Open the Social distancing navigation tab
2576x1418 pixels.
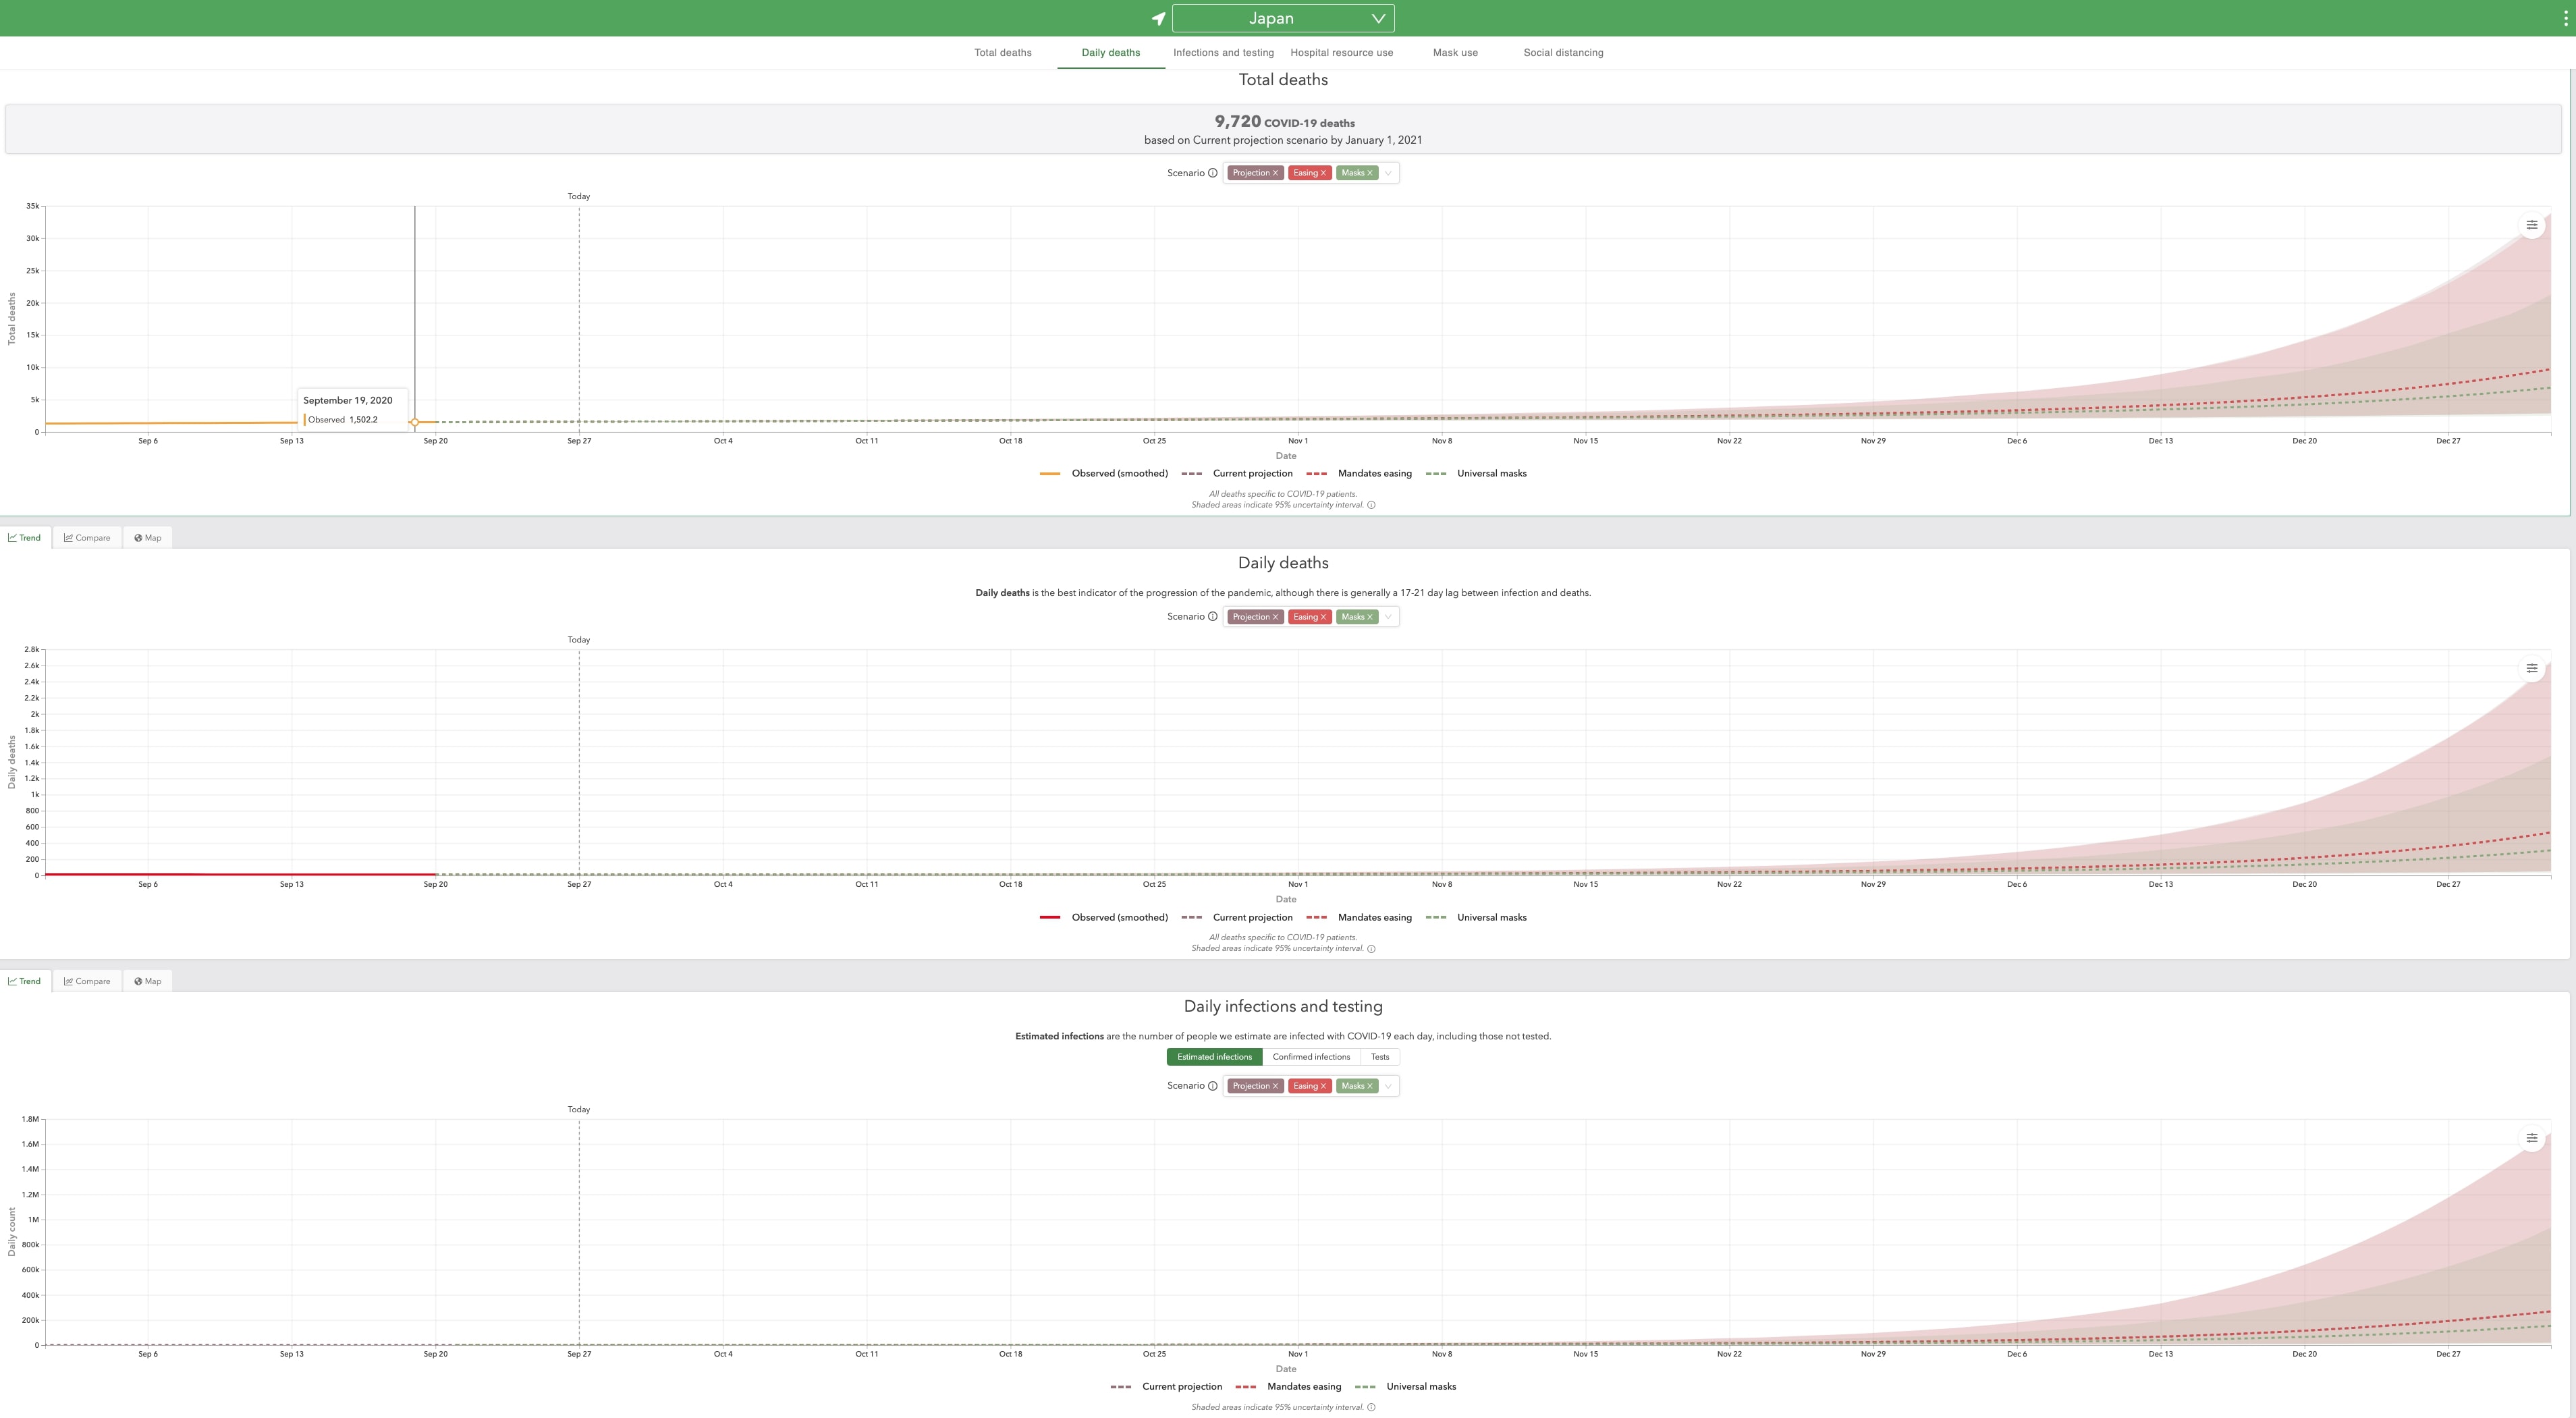point(1563,53)
